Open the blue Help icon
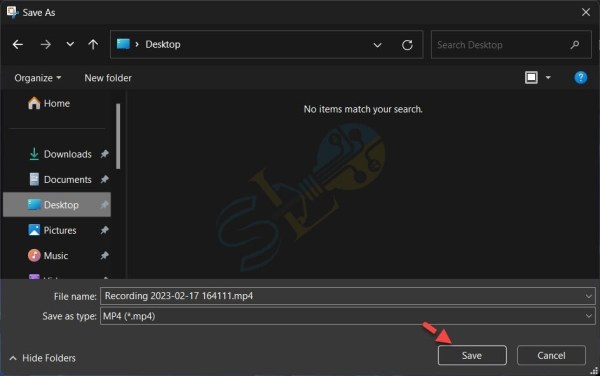Screen dimensions: 600x376 pos(580,78)
